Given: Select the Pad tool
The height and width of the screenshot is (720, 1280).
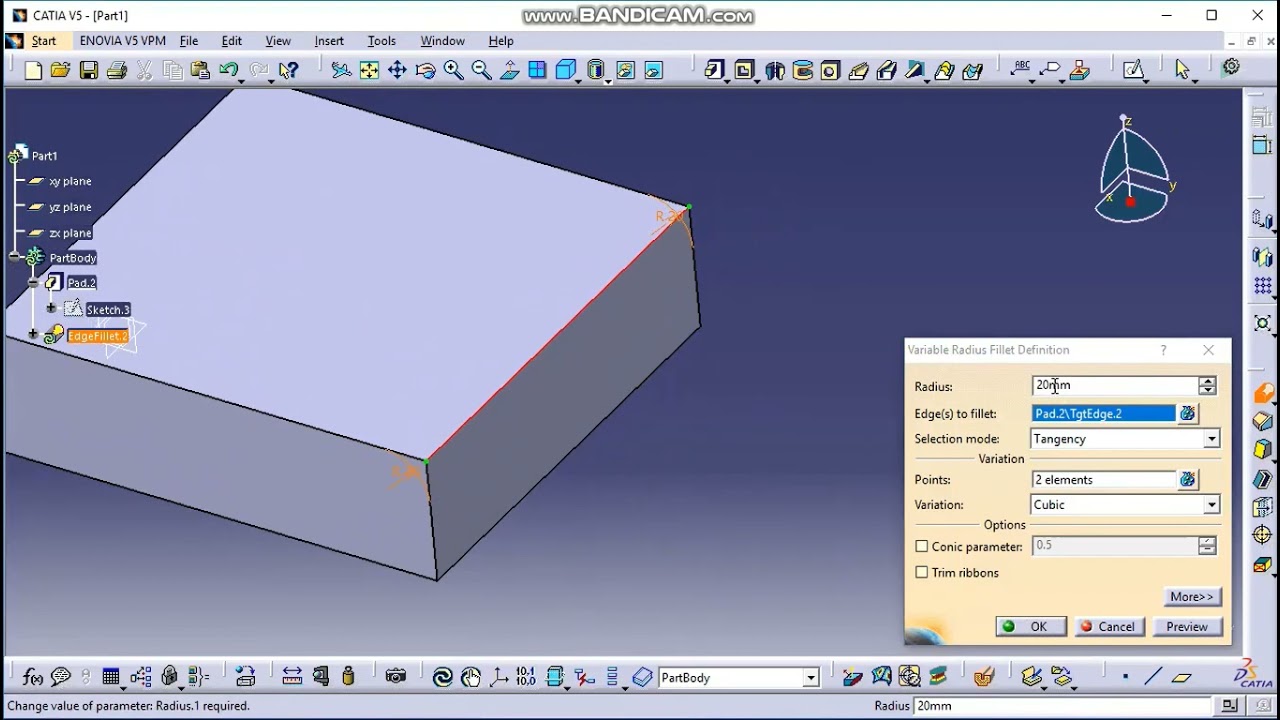Looking at the screenshot, I should coord(713,70).
